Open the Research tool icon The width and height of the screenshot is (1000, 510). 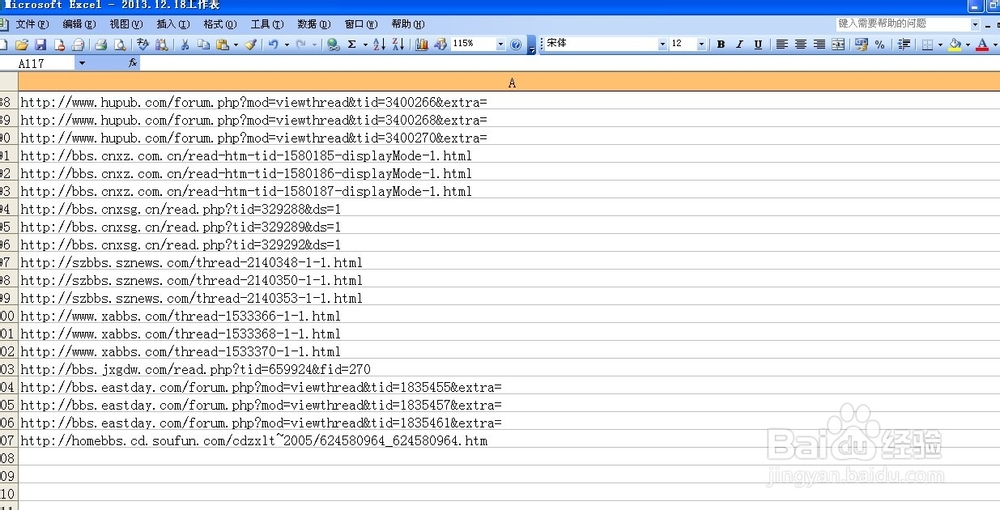click(162, 45)
